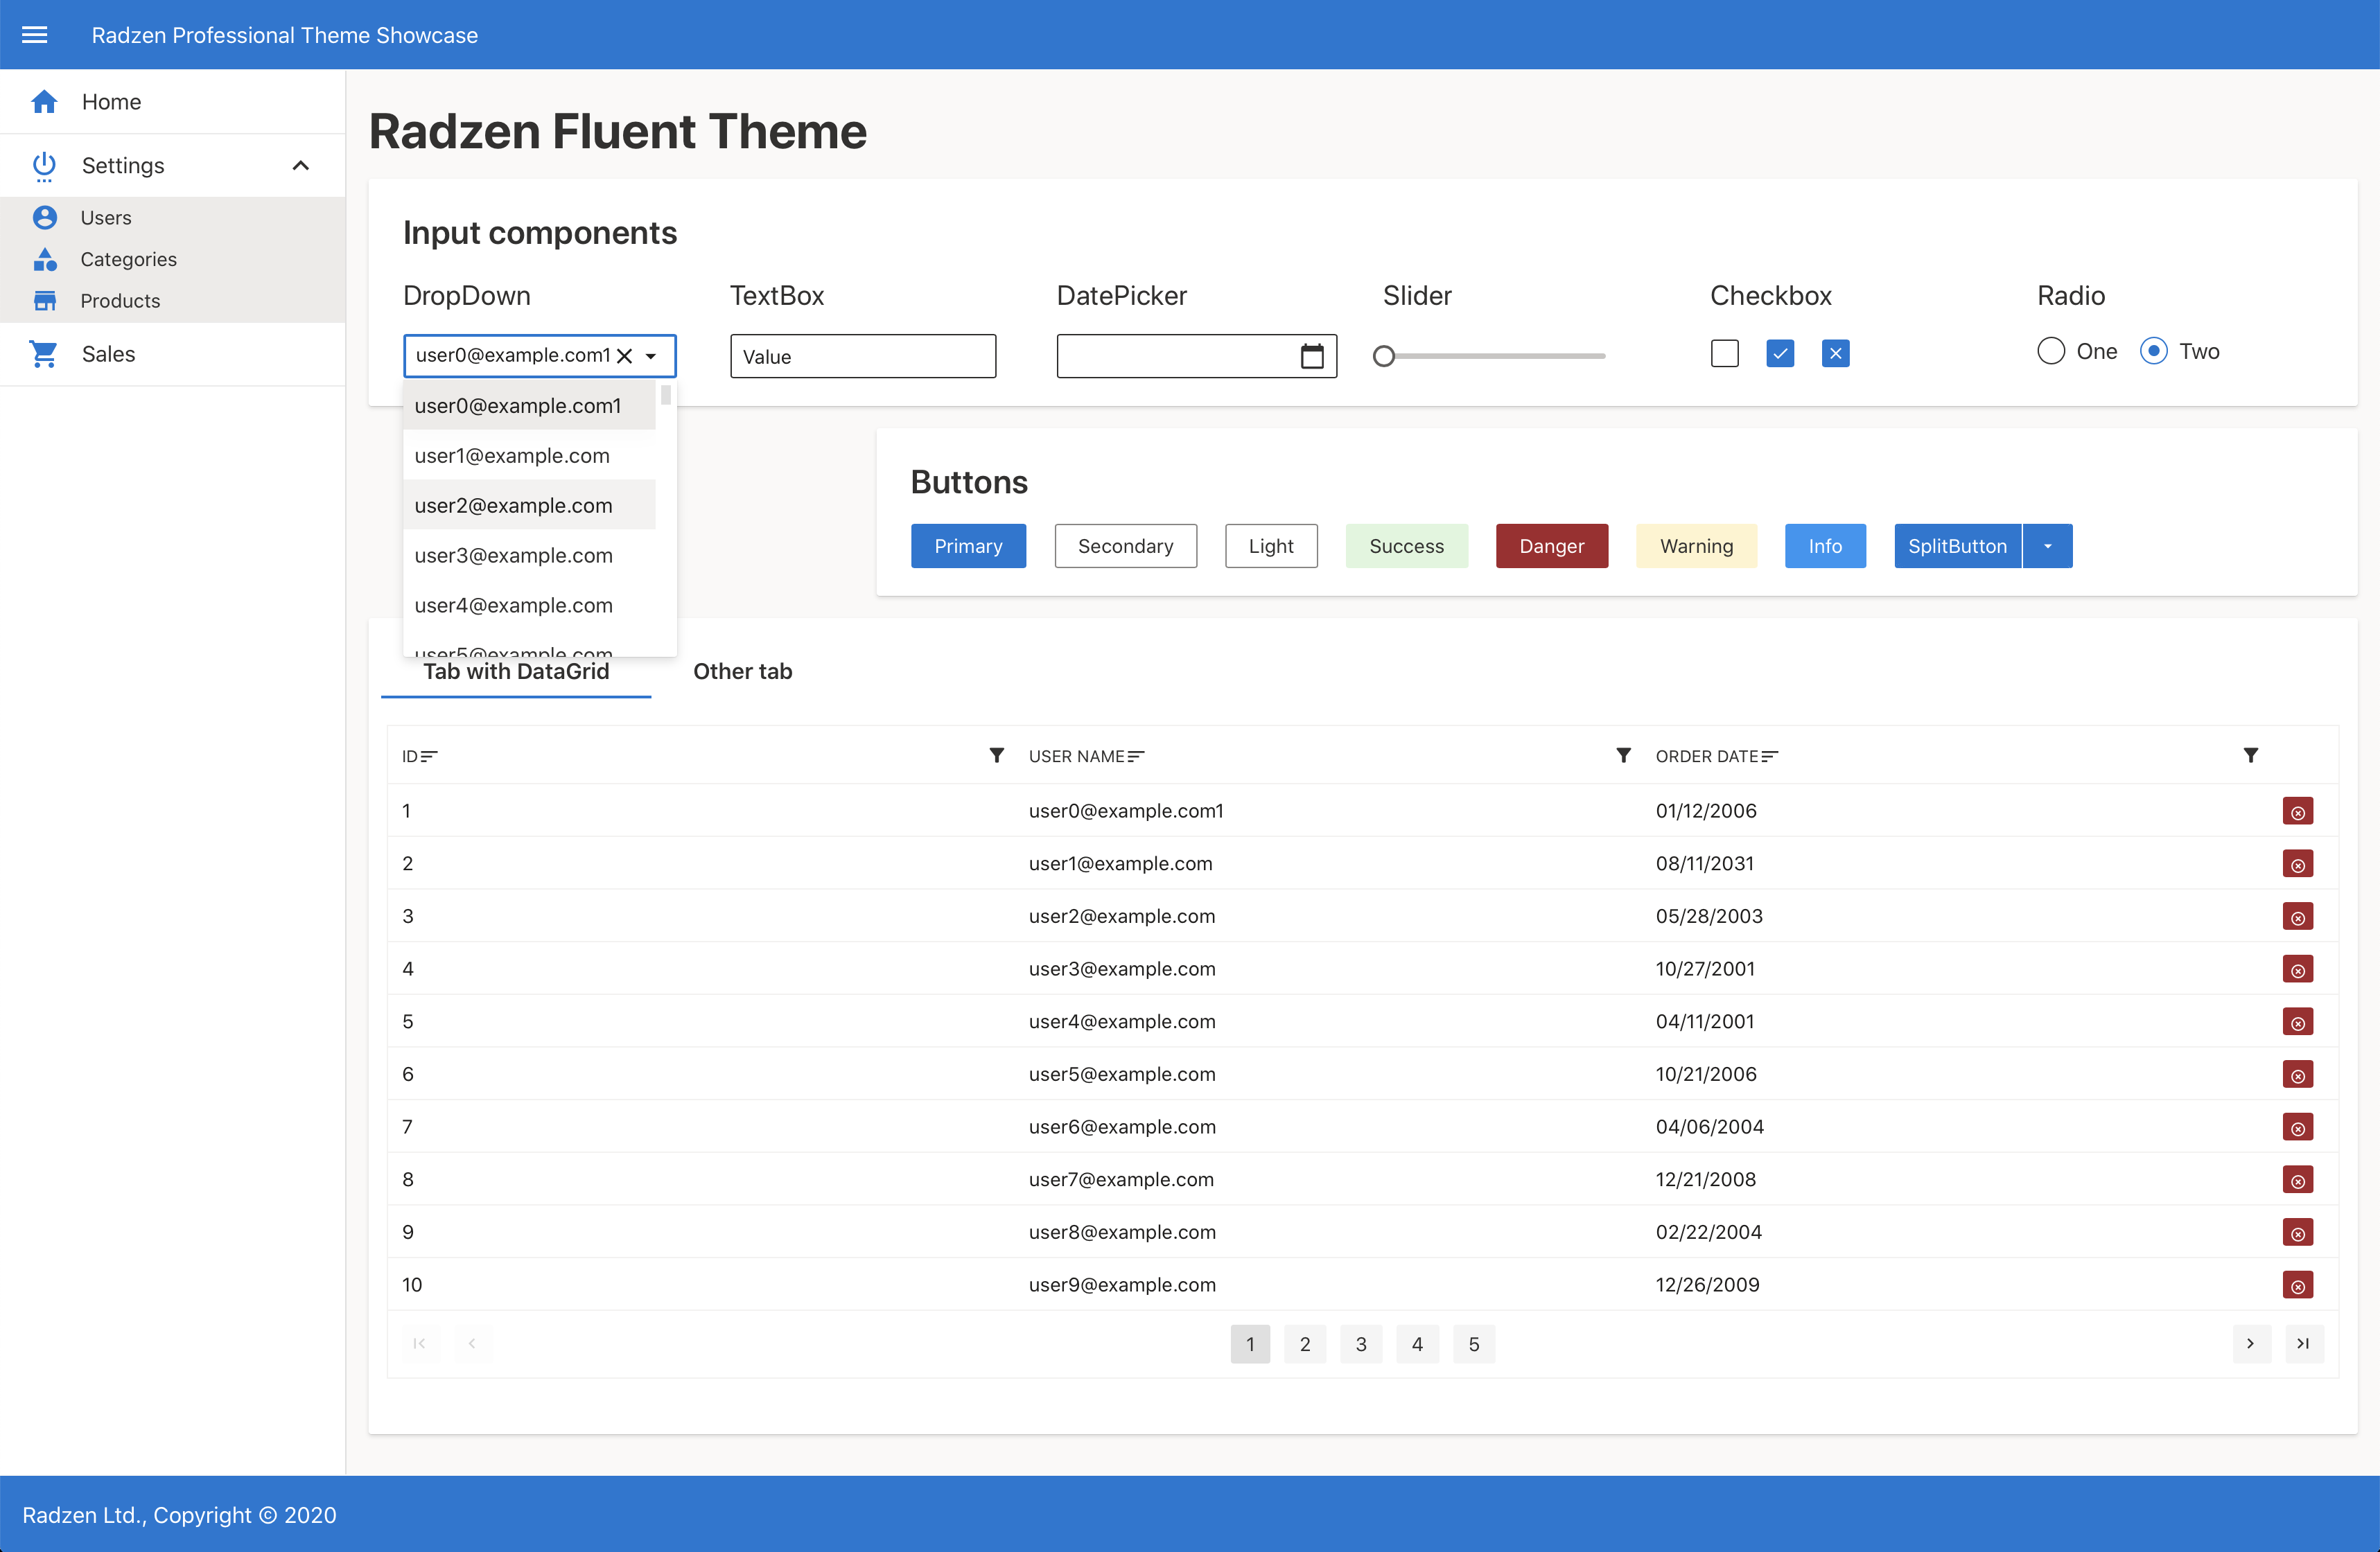Click the Home house icon

(x=44, y=101)
